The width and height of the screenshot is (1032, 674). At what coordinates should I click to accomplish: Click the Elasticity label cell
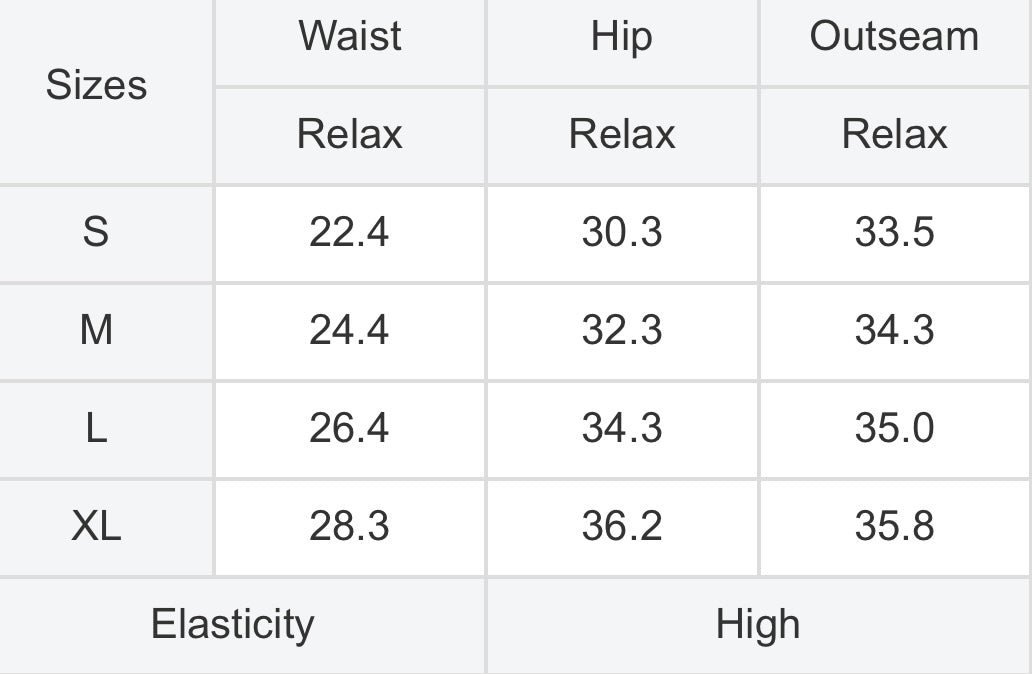(x=232, y=625)
